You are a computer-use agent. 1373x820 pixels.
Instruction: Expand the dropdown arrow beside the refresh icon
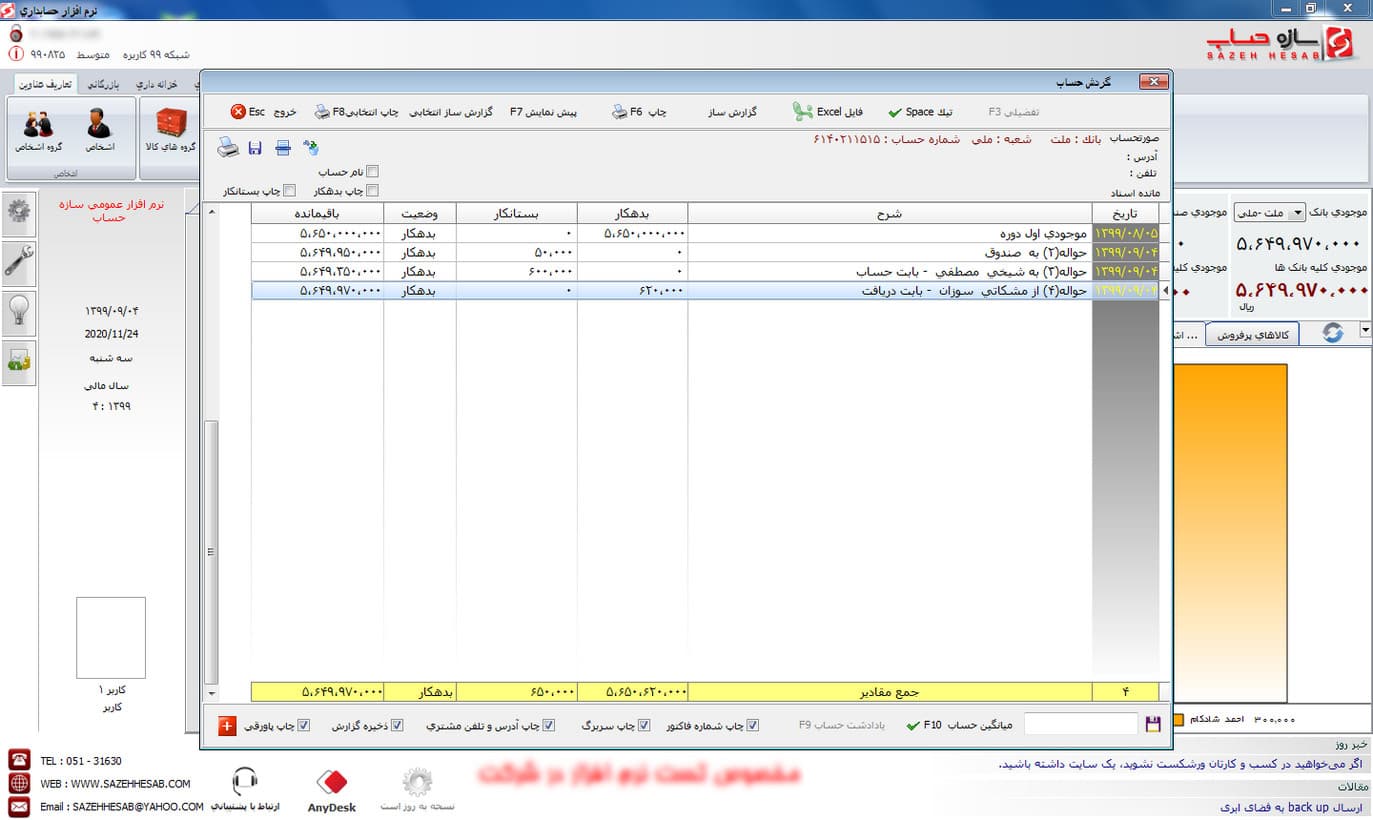coord(1365,331)
